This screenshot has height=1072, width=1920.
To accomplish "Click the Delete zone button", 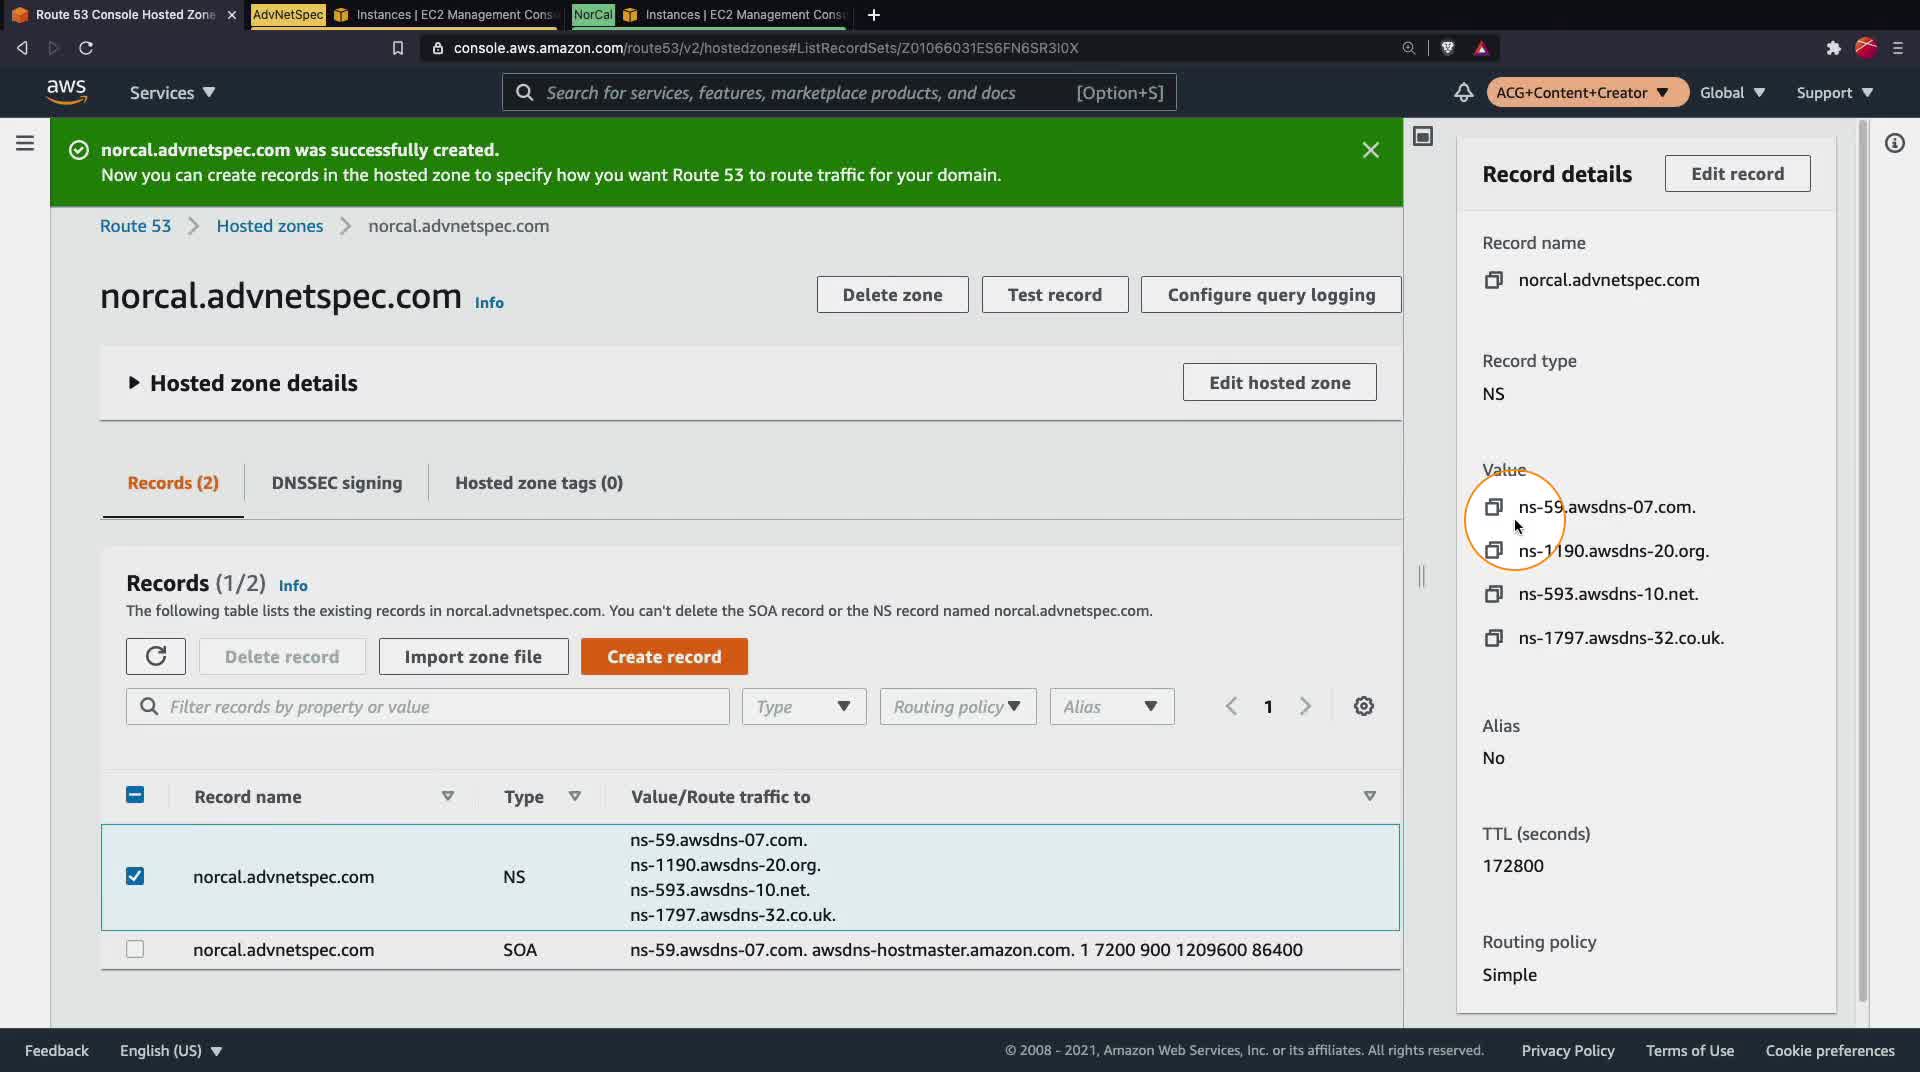I will (892, 295).
